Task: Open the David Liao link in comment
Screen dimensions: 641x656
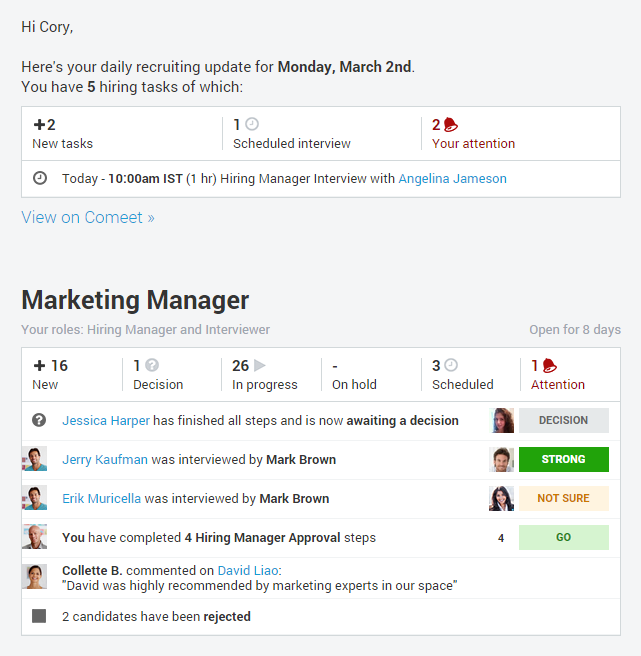Action: [x=250, y=570]
